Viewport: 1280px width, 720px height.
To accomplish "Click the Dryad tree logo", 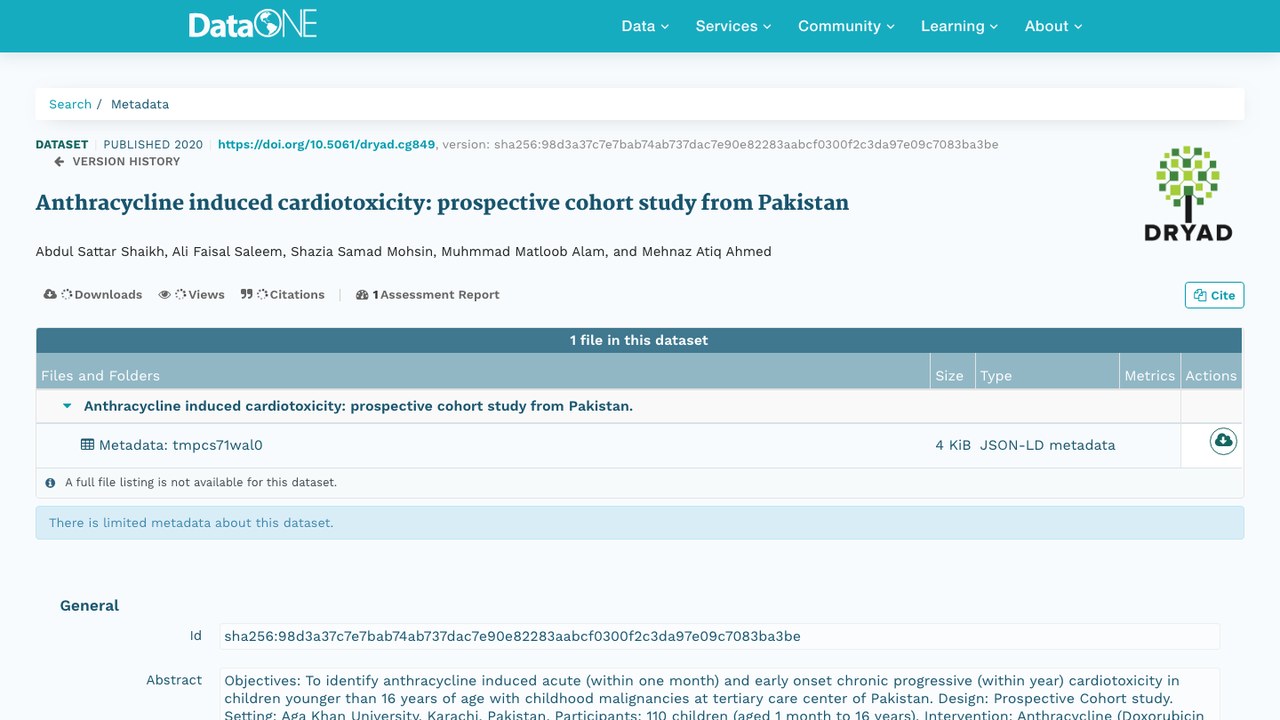I will (1188, 194).
